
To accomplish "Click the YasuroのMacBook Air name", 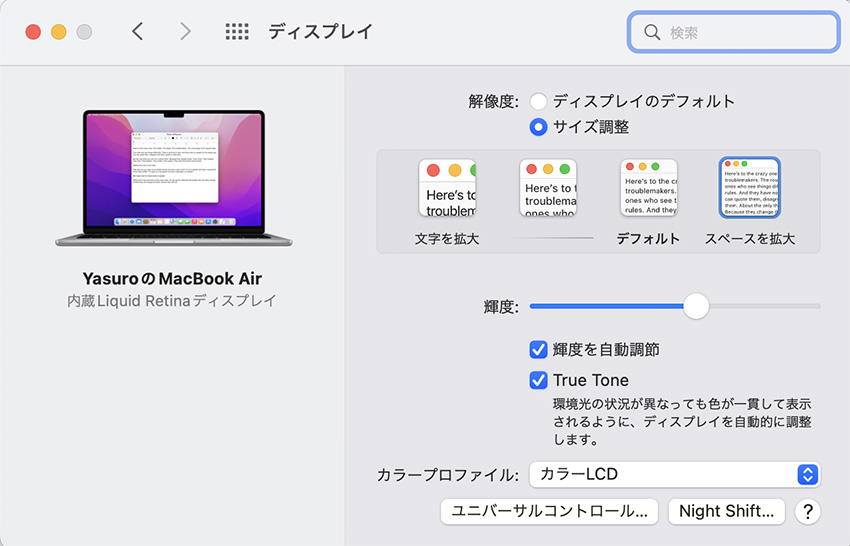I will pyautogui.click(x=172, y=279).
